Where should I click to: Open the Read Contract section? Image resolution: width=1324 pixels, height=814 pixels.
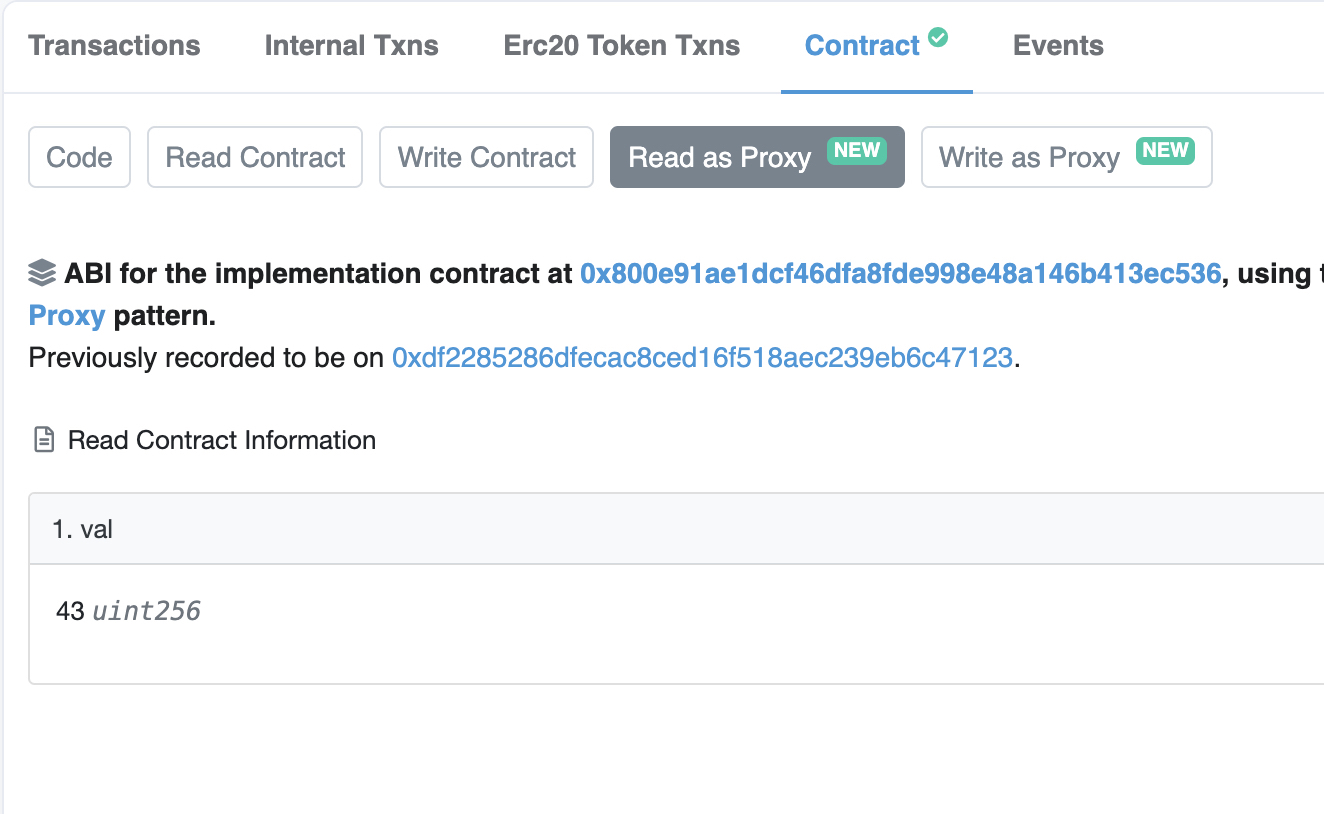pos(255,157)
